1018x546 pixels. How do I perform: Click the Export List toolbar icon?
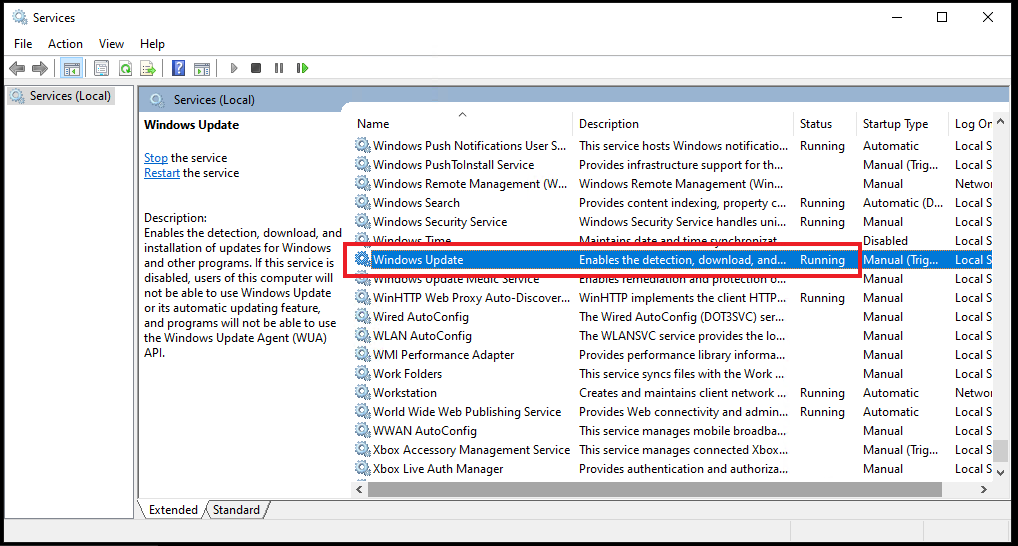coord(148,68)
